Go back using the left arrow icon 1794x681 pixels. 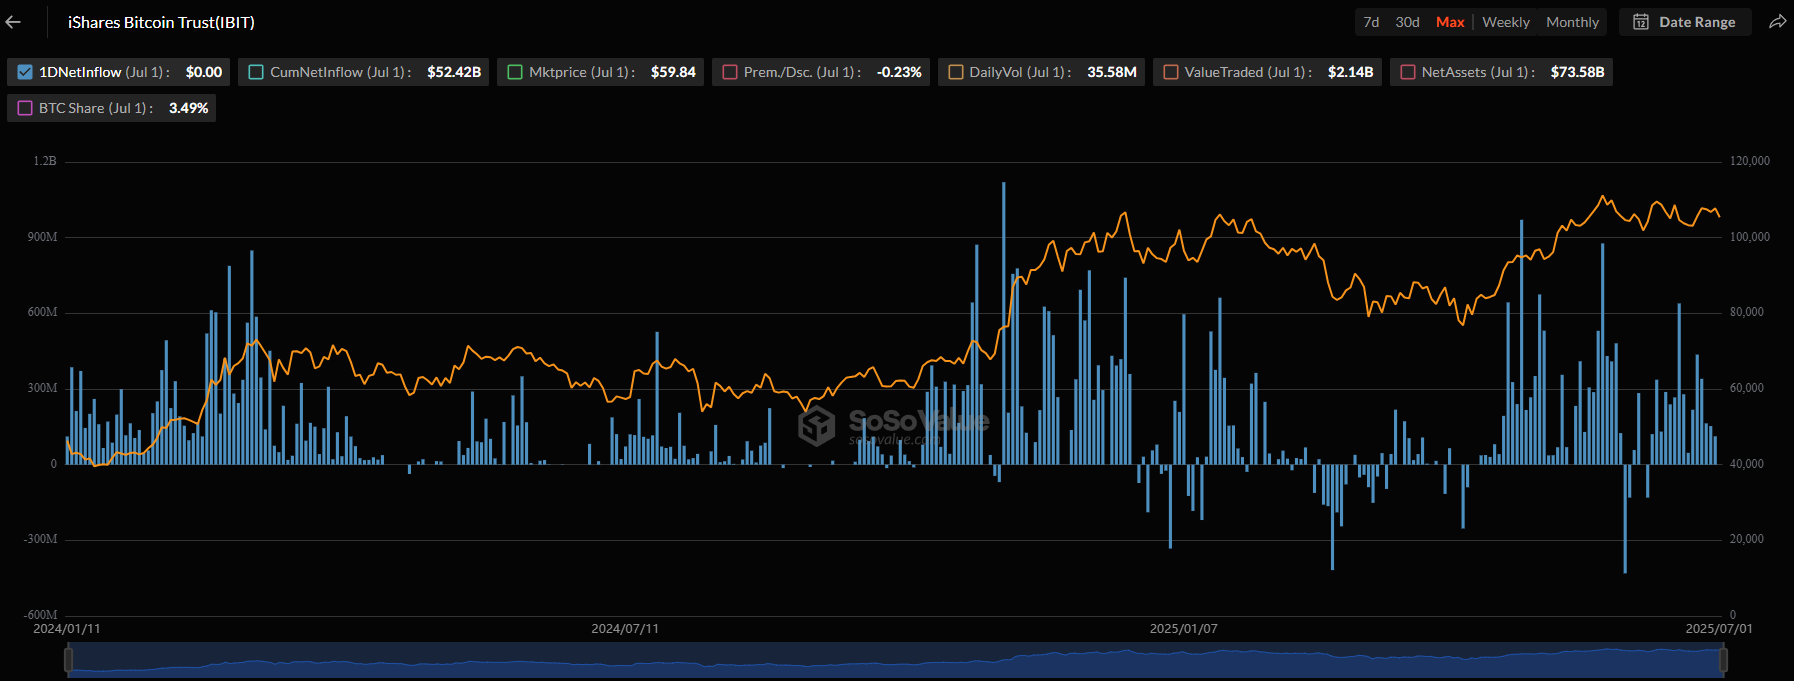click(x=13, y=22)
